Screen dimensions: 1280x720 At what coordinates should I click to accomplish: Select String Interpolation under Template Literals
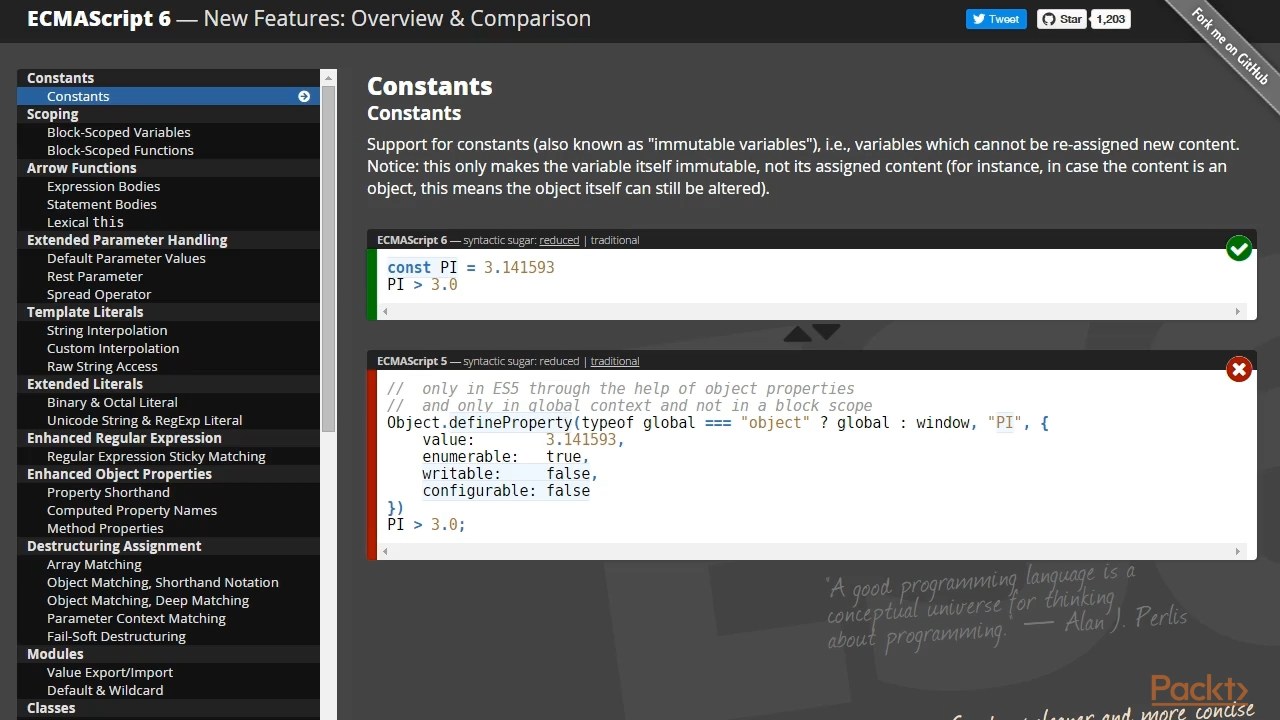click(107, 330)
